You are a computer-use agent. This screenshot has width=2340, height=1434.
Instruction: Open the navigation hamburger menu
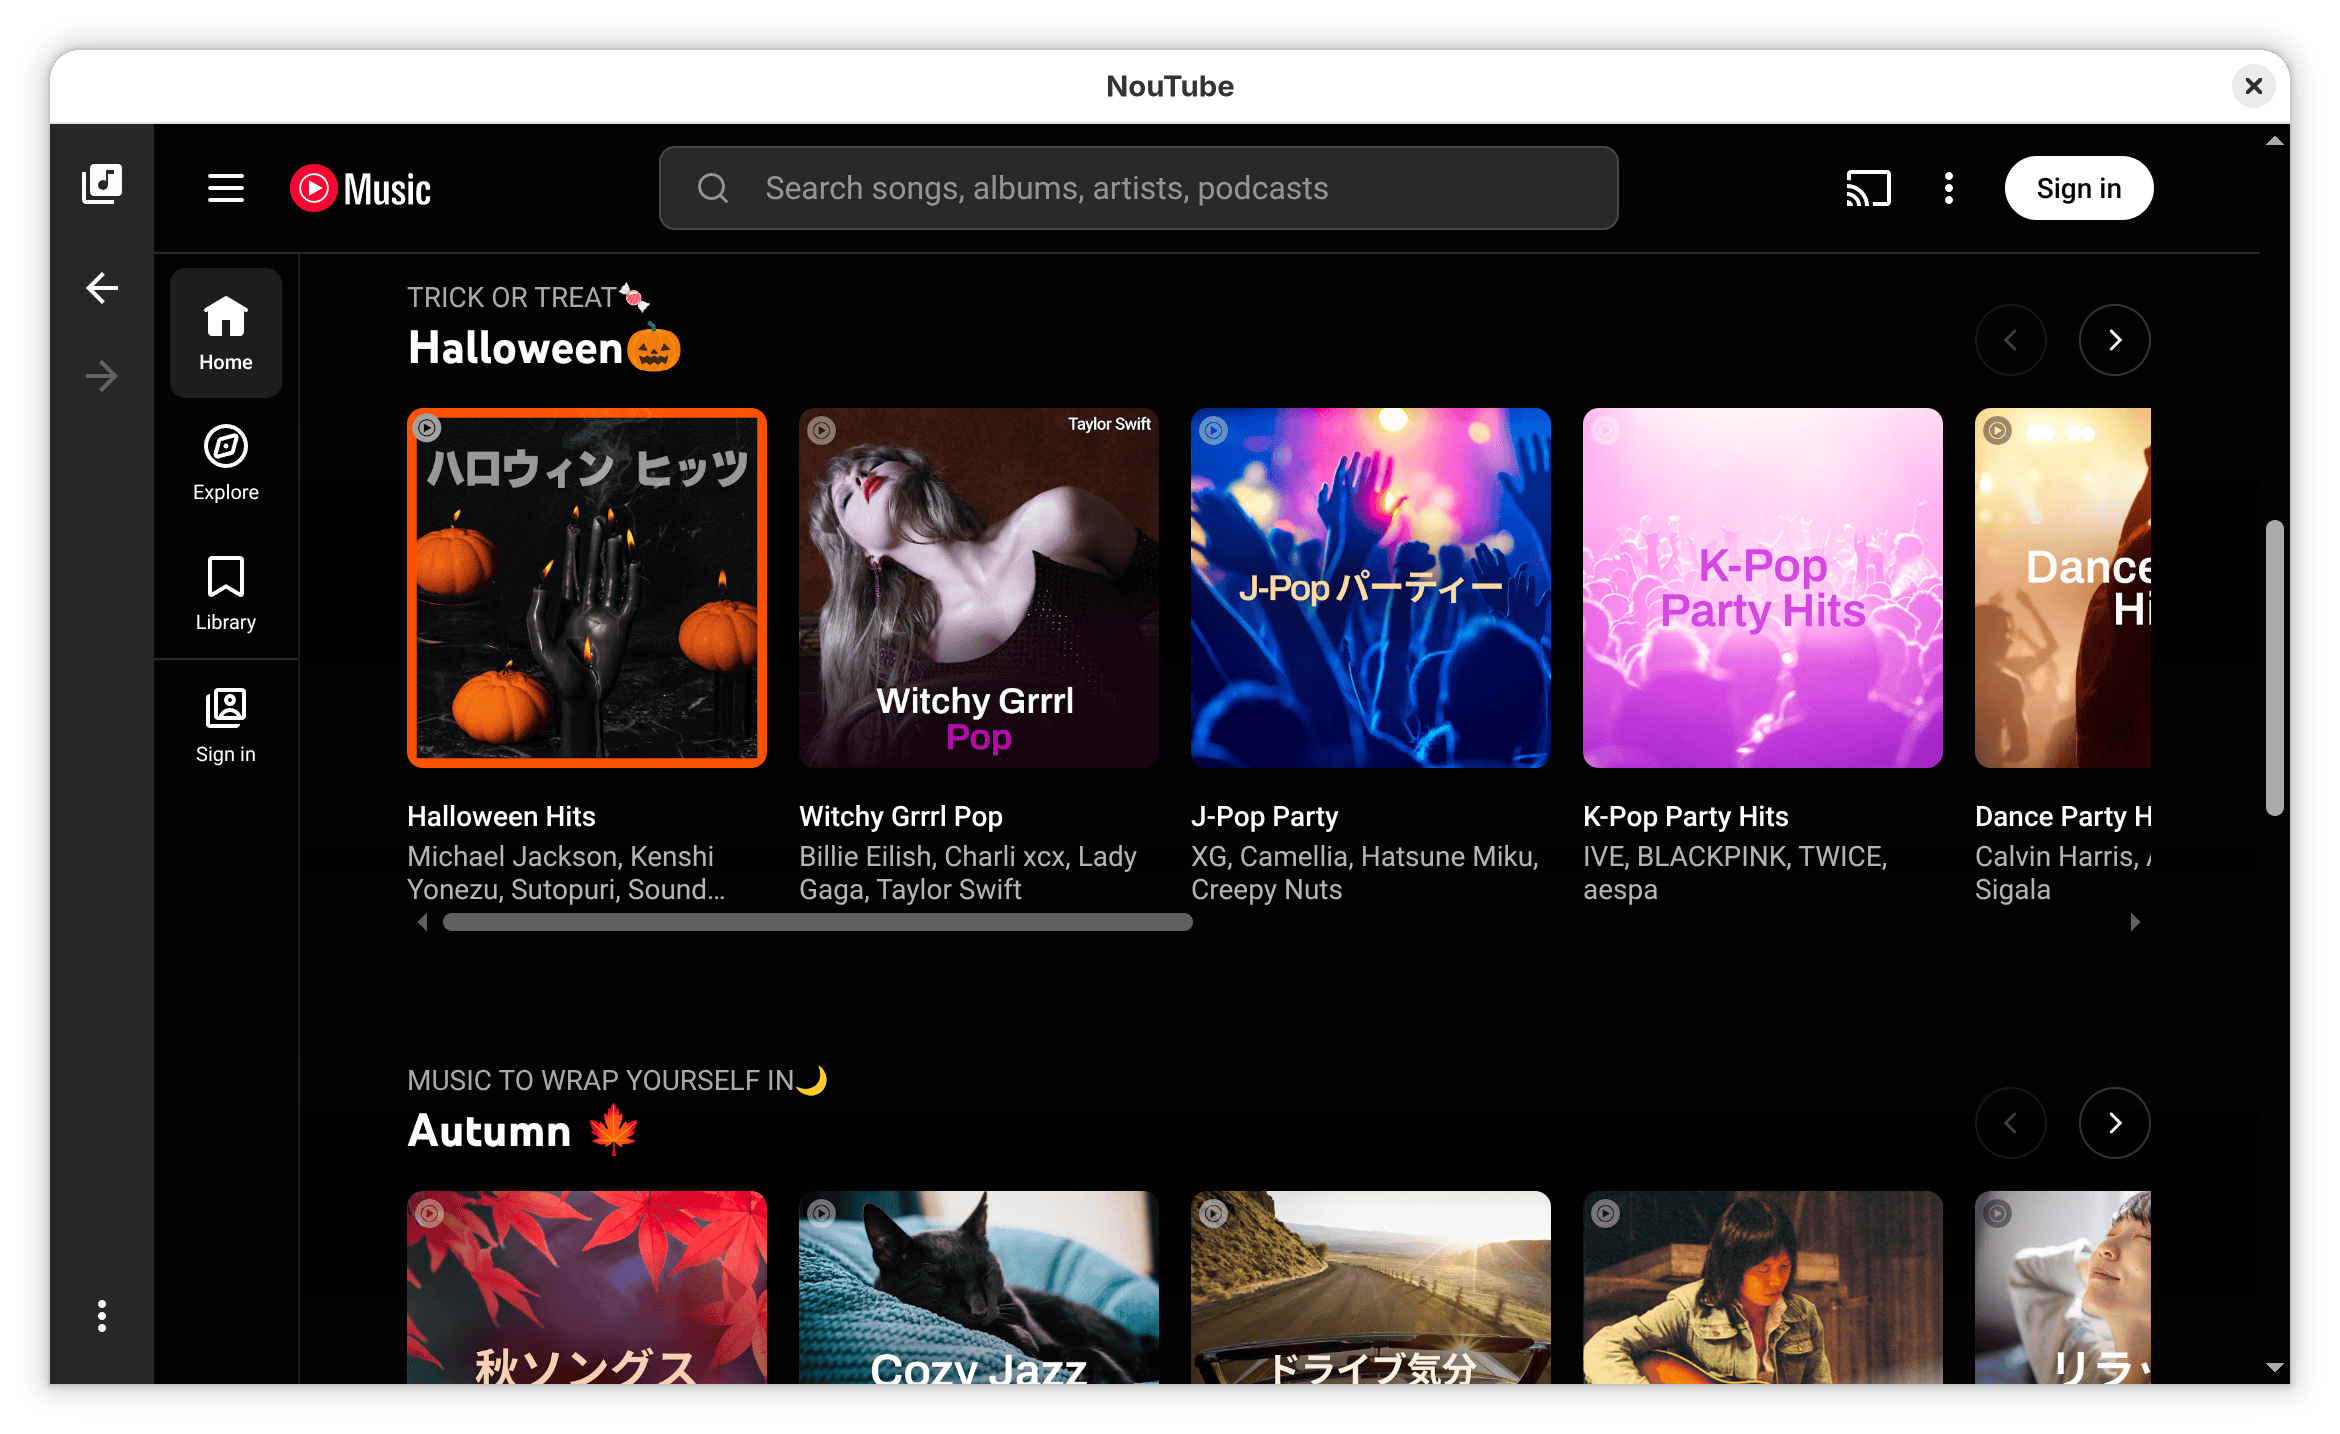[x=225, y=187]
